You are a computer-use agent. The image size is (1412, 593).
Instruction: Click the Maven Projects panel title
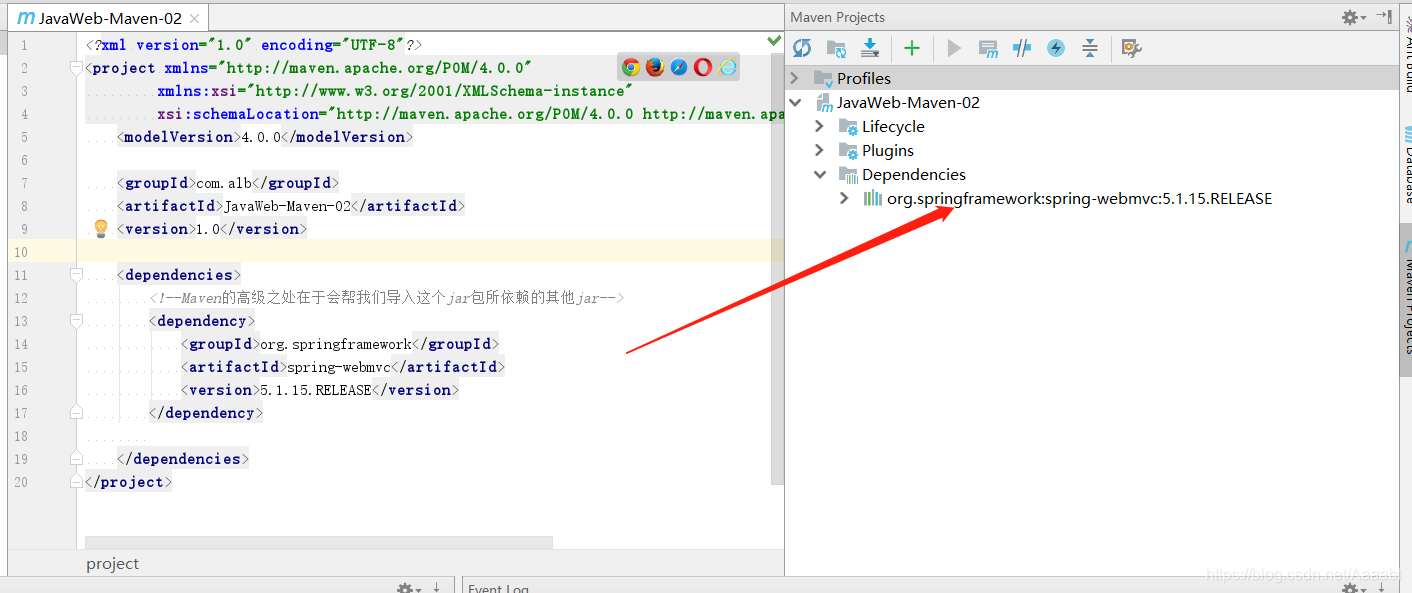click(837, 17)
